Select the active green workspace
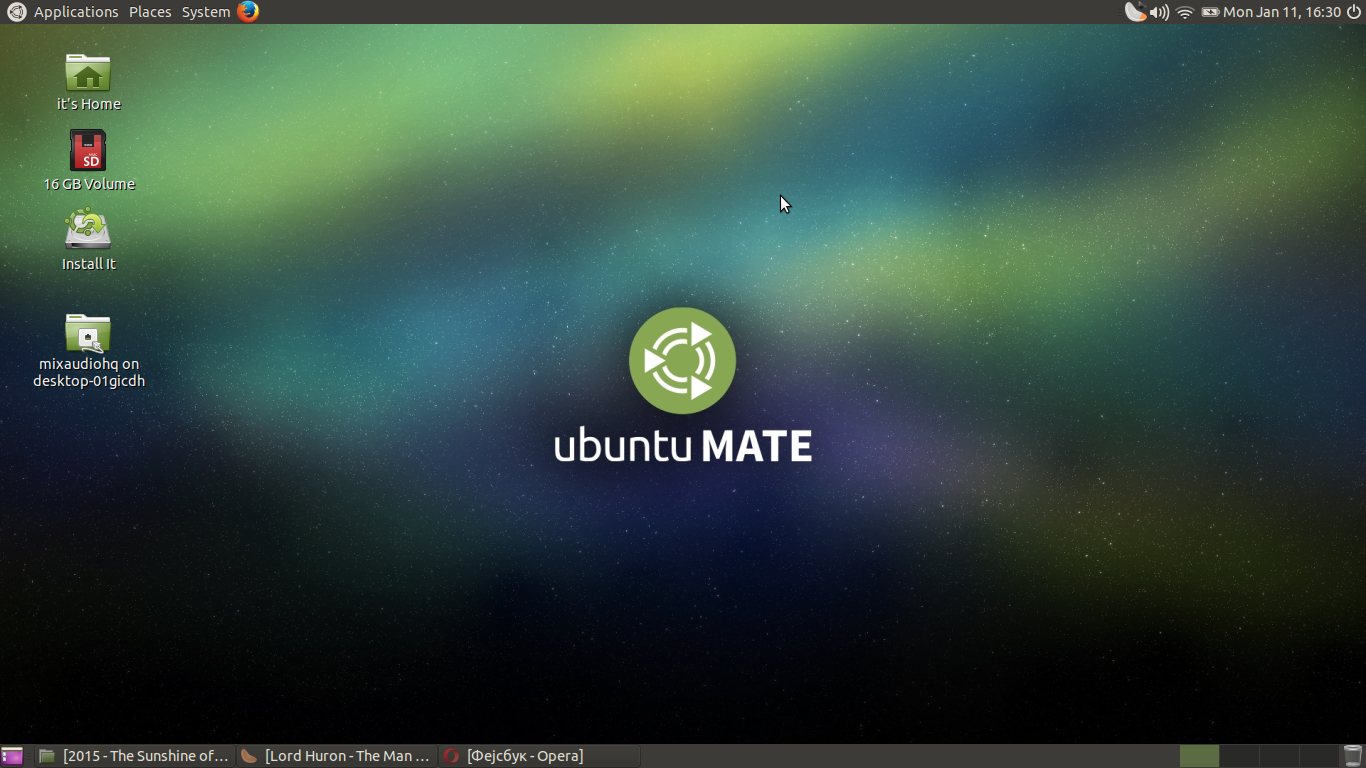 point(1200,756)
